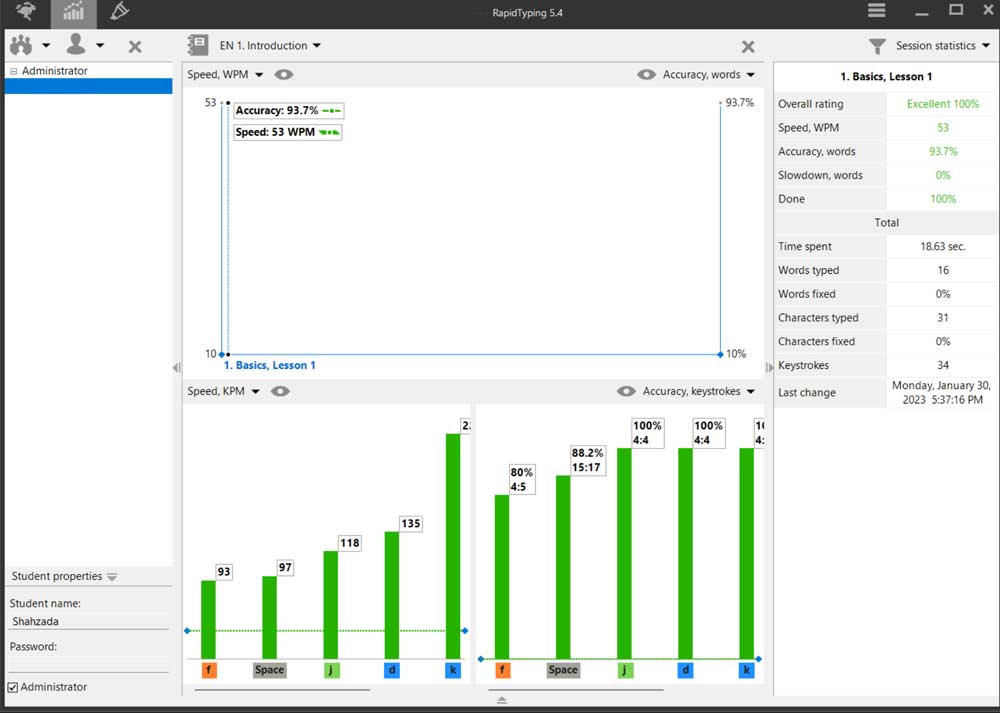
Task: Click the X to clear lesson statistics
Action: (x=748, y=47)
